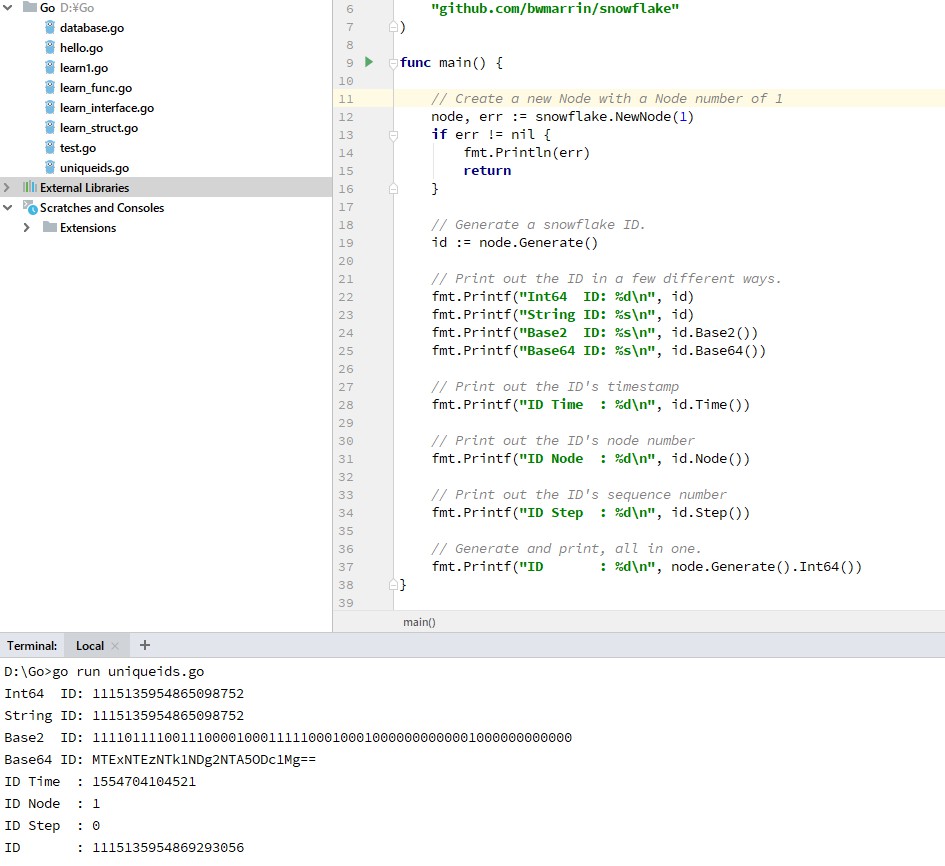The width and height of the screenshot is (945, 866).
Task: Click fold end marker at line 16
Action: pyautogui.click(x=393, y=189)
